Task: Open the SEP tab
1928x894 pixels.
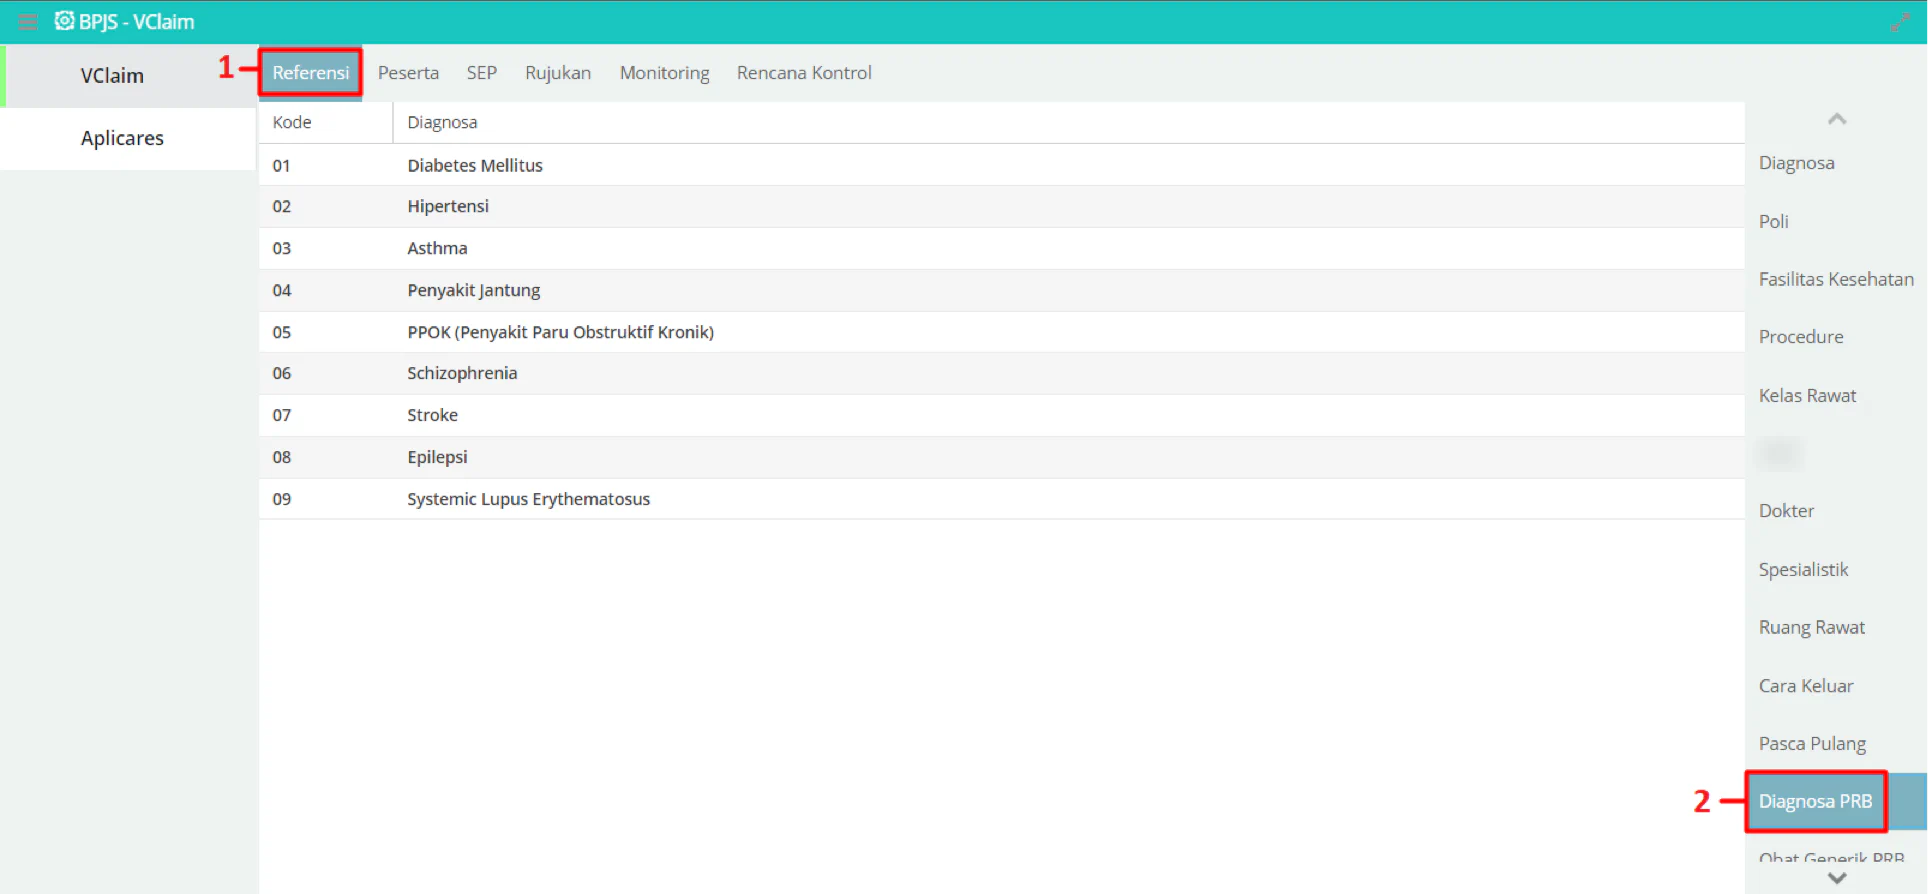Action: tap(481, 73)
